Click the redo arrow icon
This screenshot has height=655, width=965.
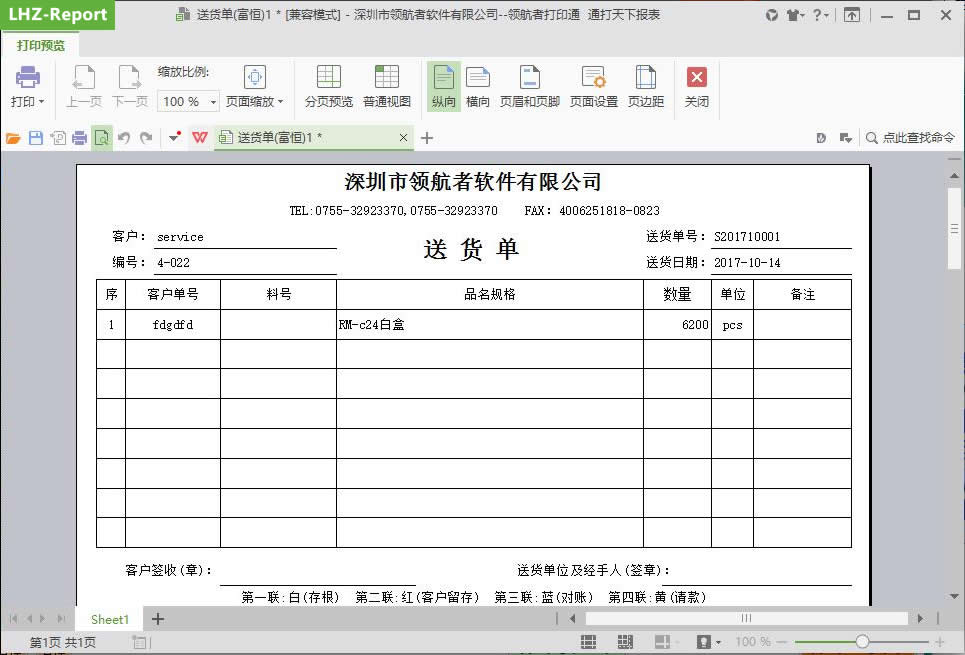[x=146, y=138]
